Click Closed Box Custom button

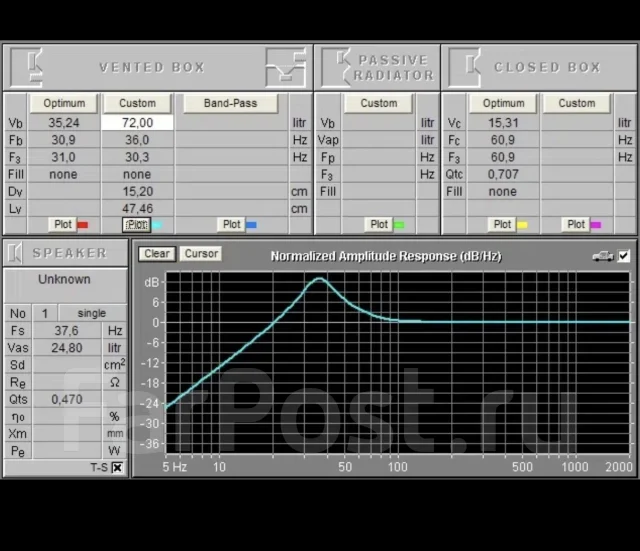576,103
